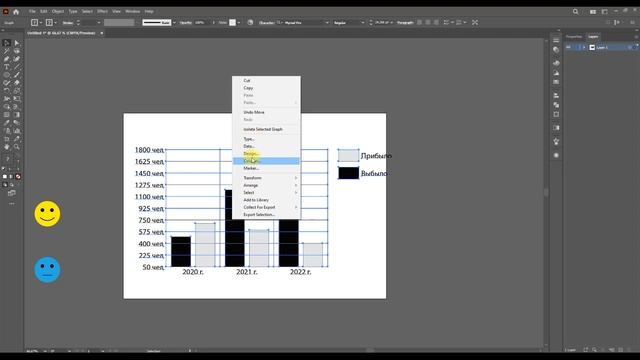
Task: Open the fill color dropdown arrow
Action: (41, 23)
